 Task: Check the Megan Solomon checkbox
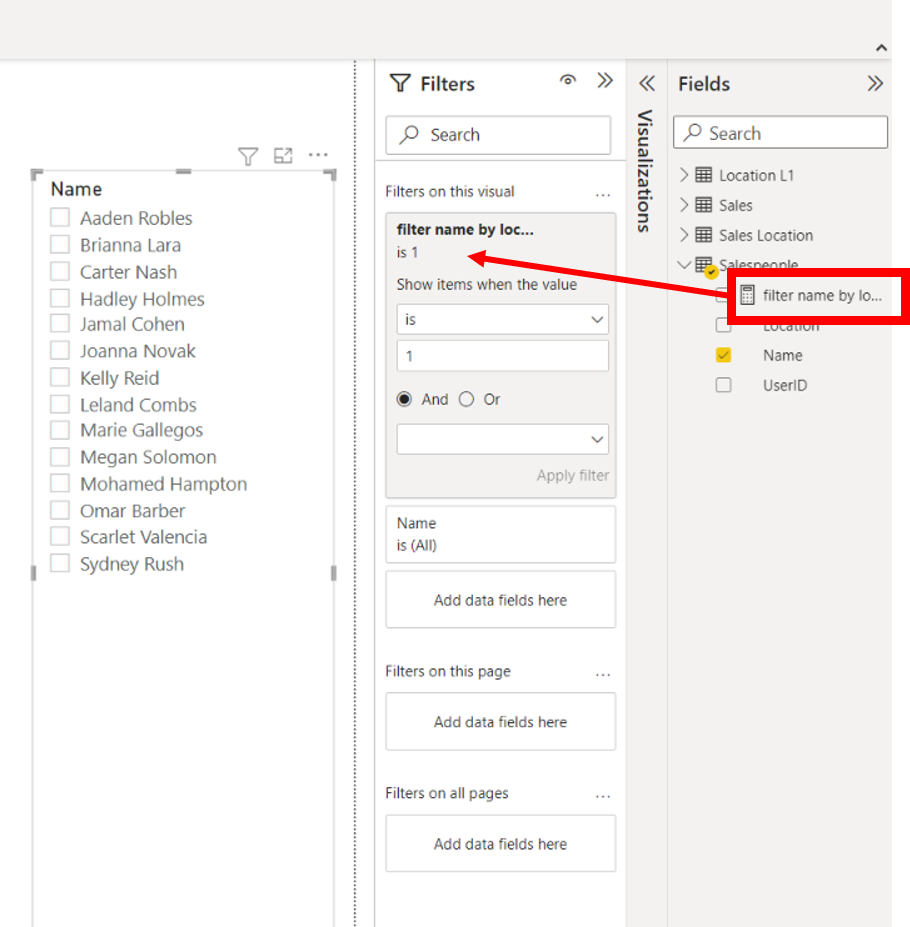point(60,456)
